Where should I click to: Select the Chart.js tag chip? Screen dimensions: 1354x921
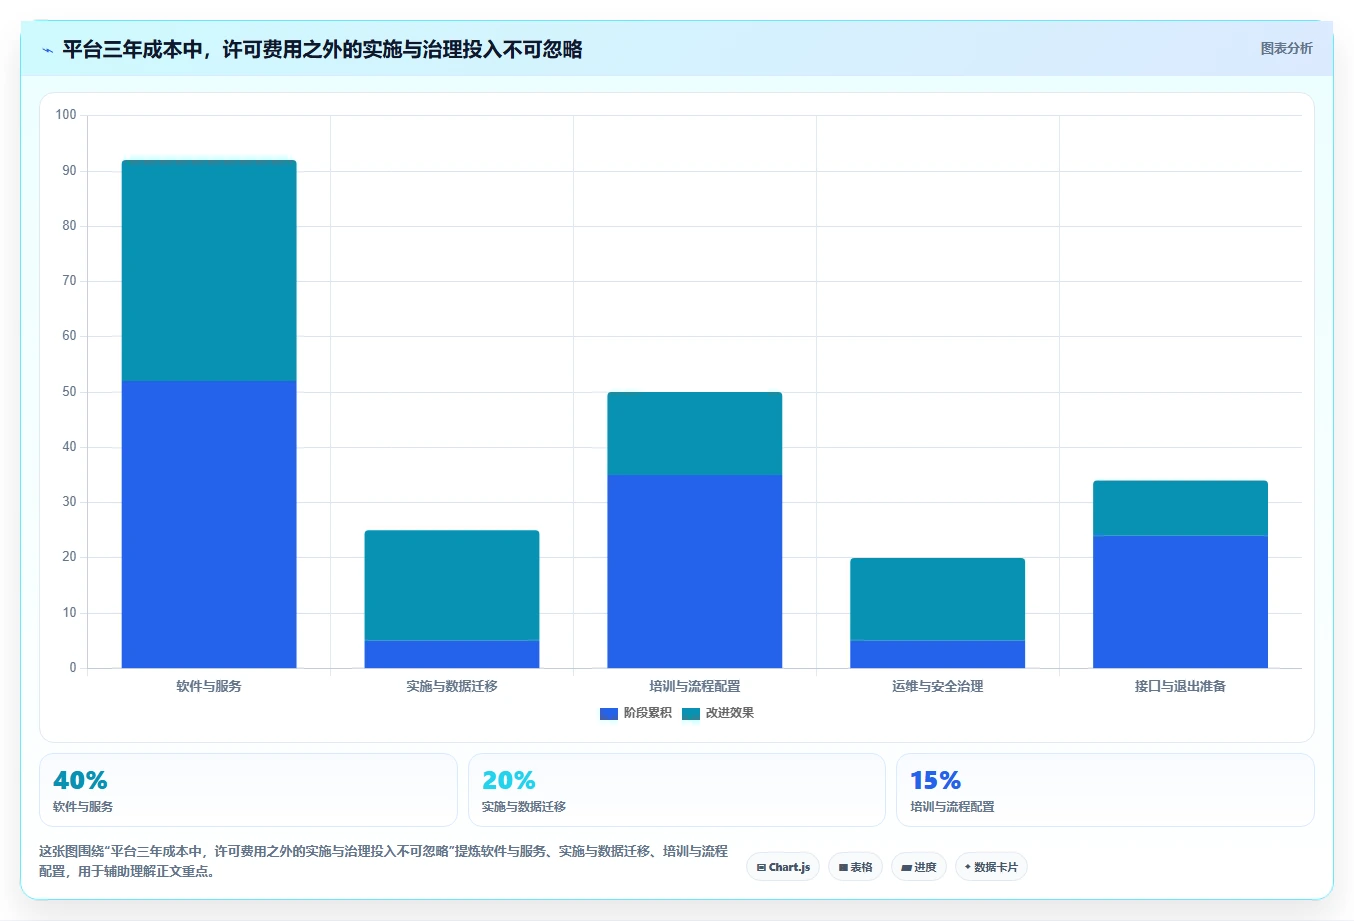783,867
